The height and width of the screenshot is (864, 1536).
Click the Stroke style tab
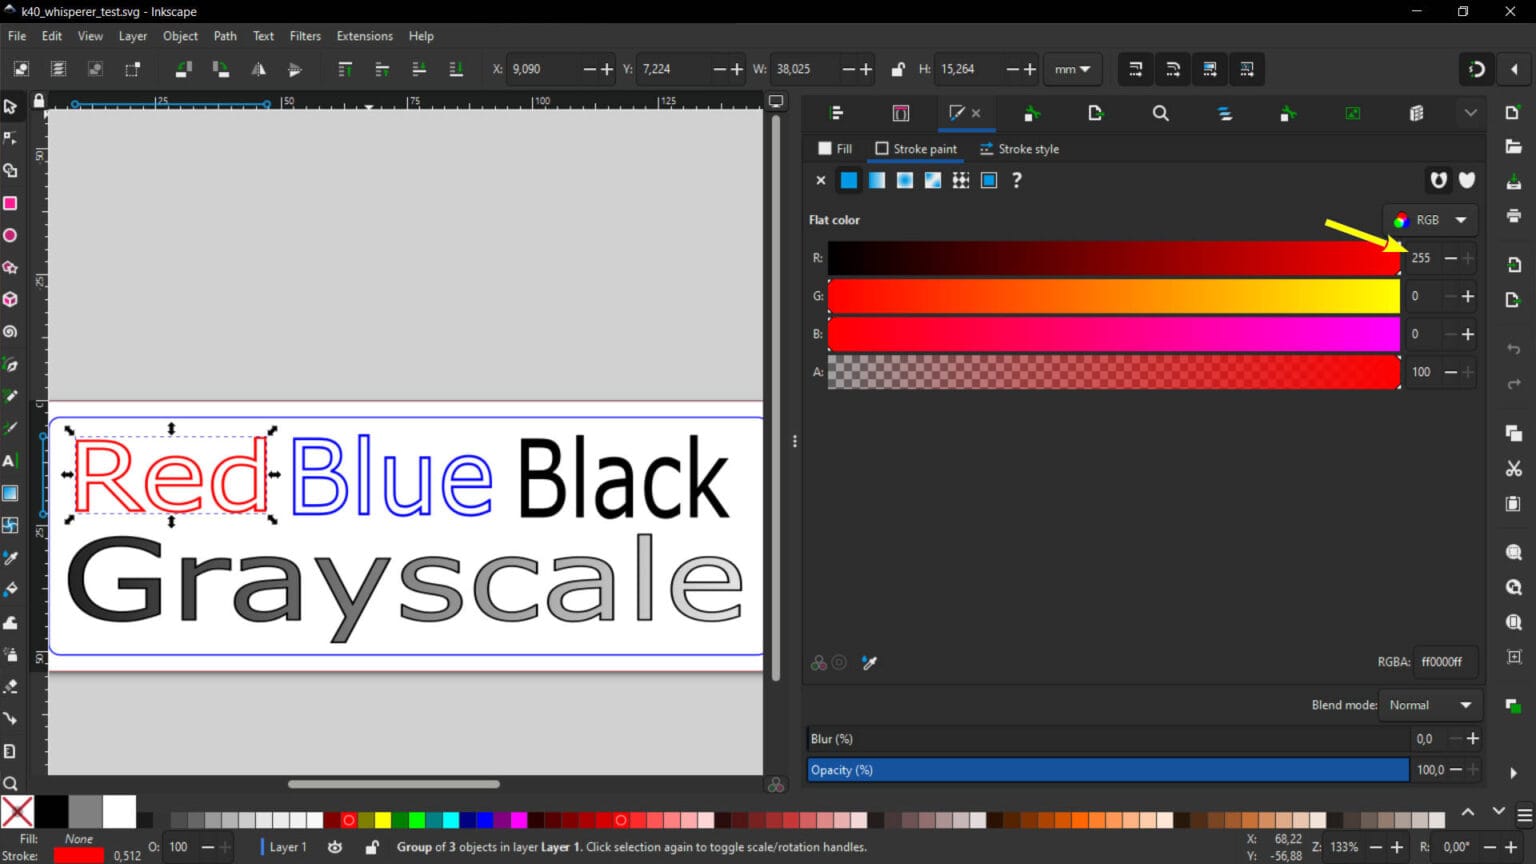[1019, 148]
